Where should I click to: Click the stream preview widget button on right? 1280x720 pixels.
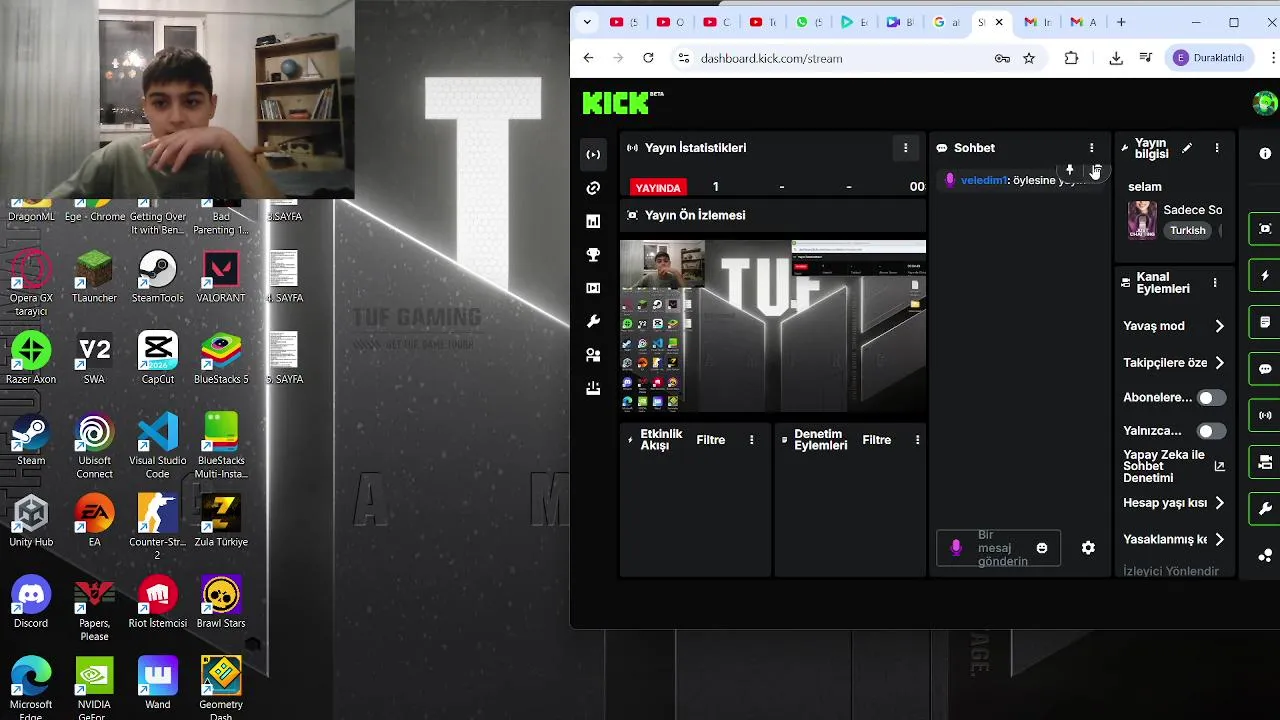point(1265,228)
